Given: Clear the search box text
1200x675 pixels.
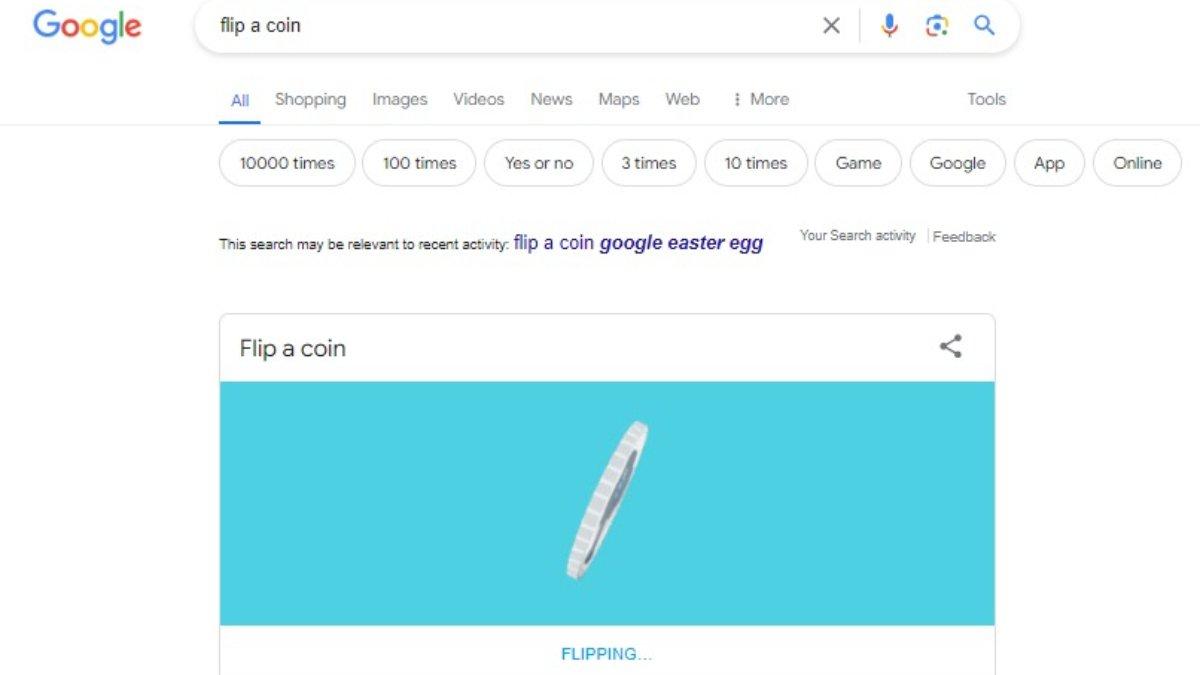Looking at the screenshot, I should click(x=831, y=26).
